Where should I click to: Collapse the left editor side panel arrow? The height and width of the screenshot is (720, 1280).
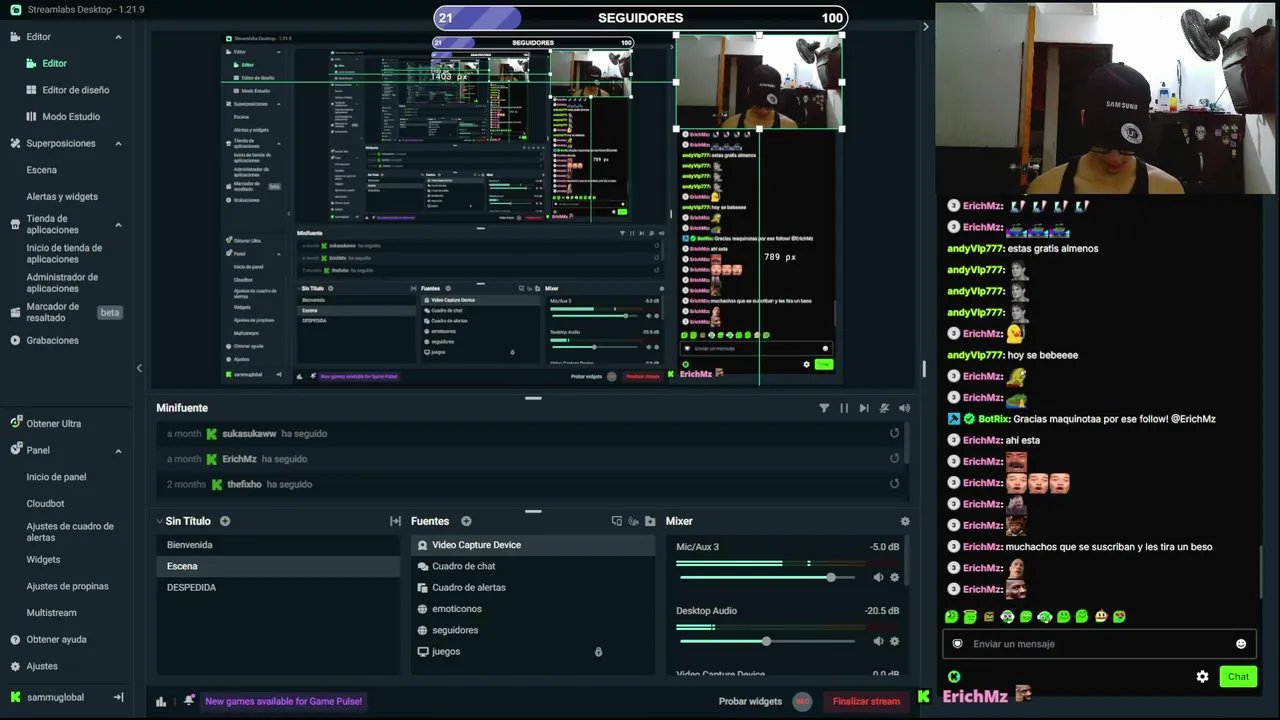coord(139,368)
